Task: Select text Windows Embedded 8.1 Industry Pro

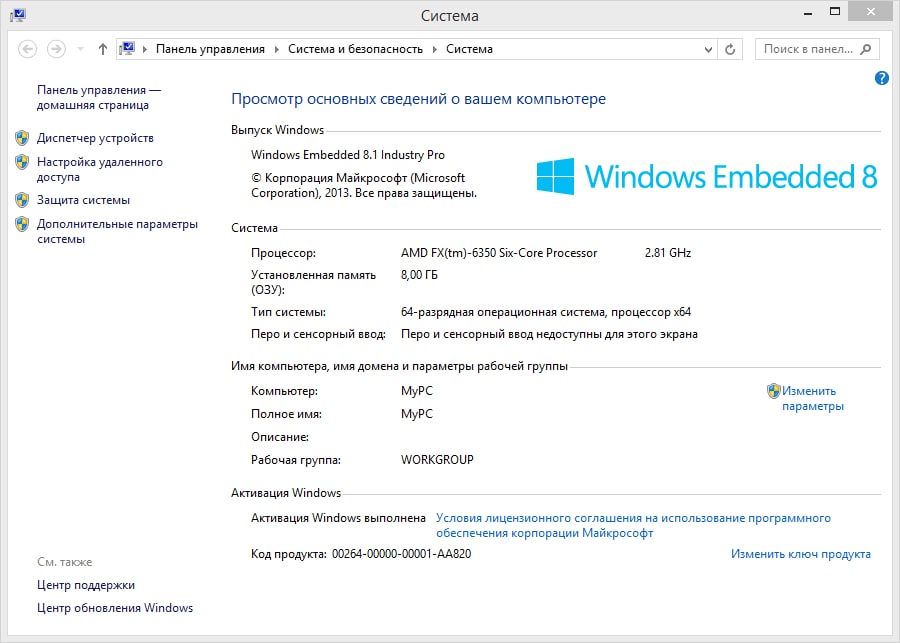Action: point(348,155)
